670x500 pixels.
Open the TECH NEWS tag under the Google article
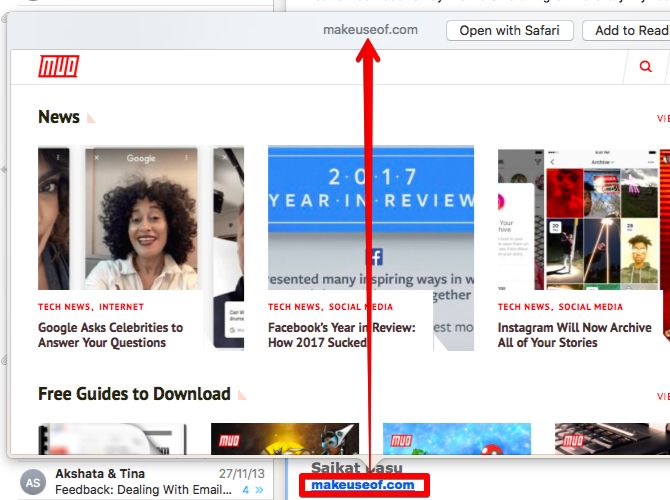point(64,307)
